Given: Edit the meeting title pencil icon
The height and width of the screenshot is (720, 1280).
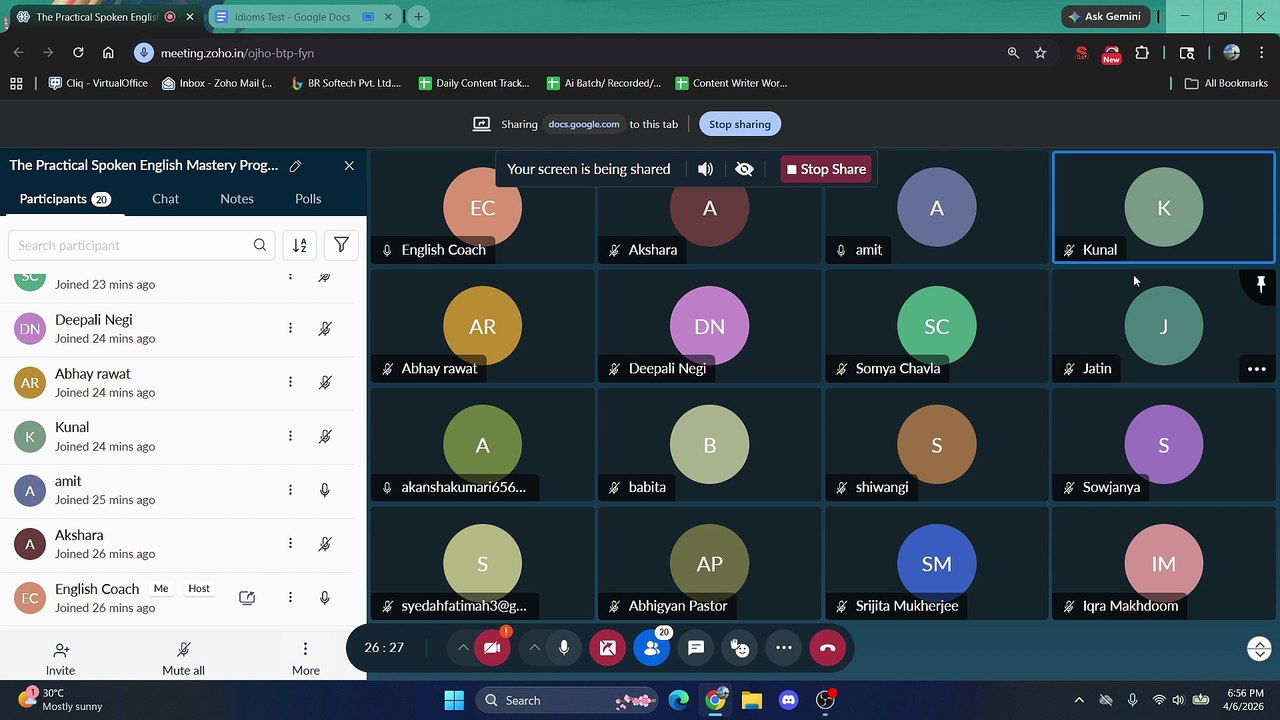Looking at the screenshot, I should 295,166.
